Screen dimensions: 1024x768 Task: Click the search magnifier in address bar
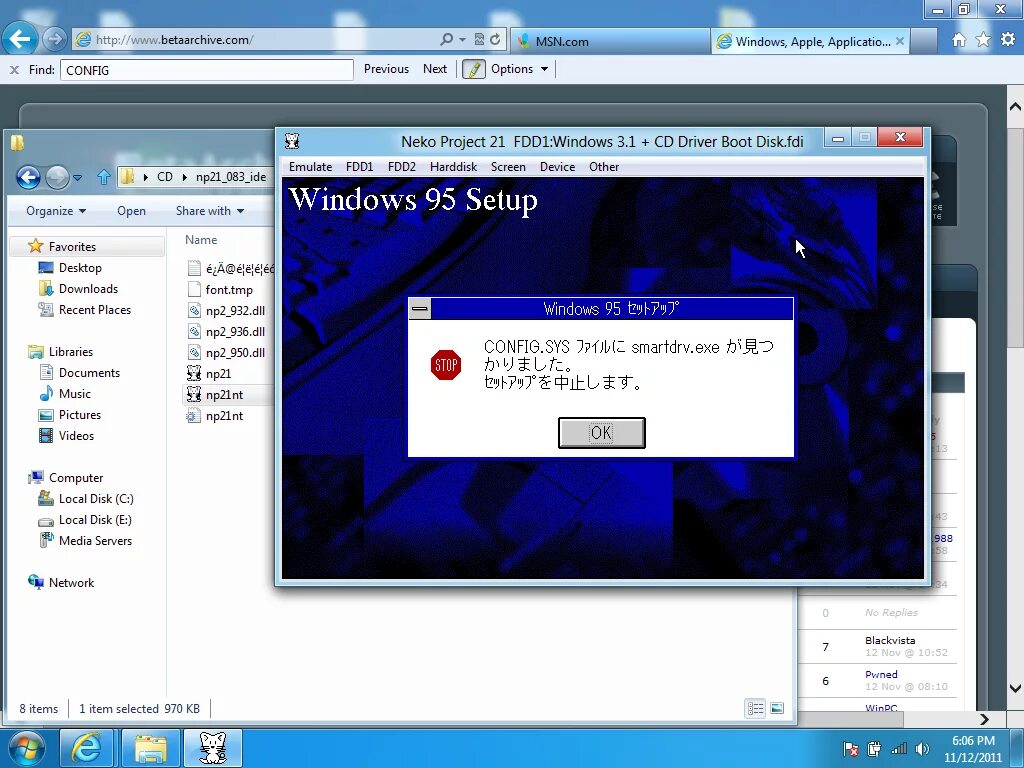(x=447, y=40)
